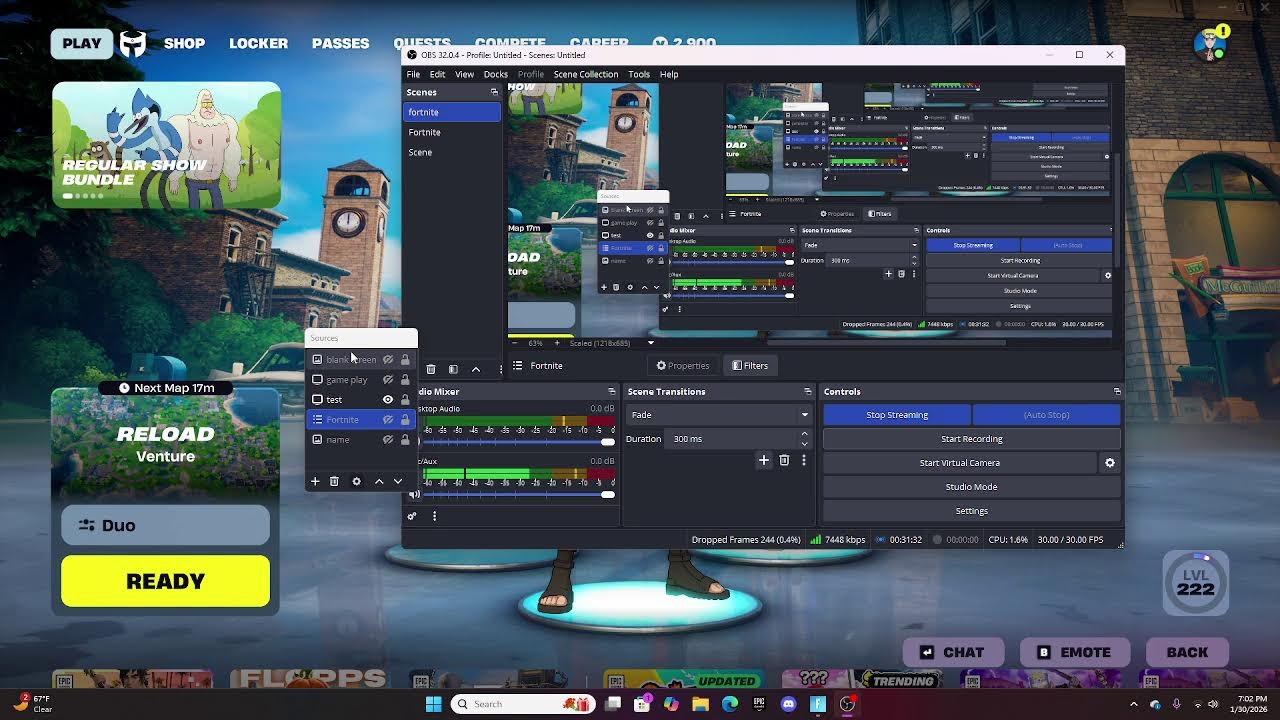
Task: Decrease transition duration with down arrow
Action: 804,443
